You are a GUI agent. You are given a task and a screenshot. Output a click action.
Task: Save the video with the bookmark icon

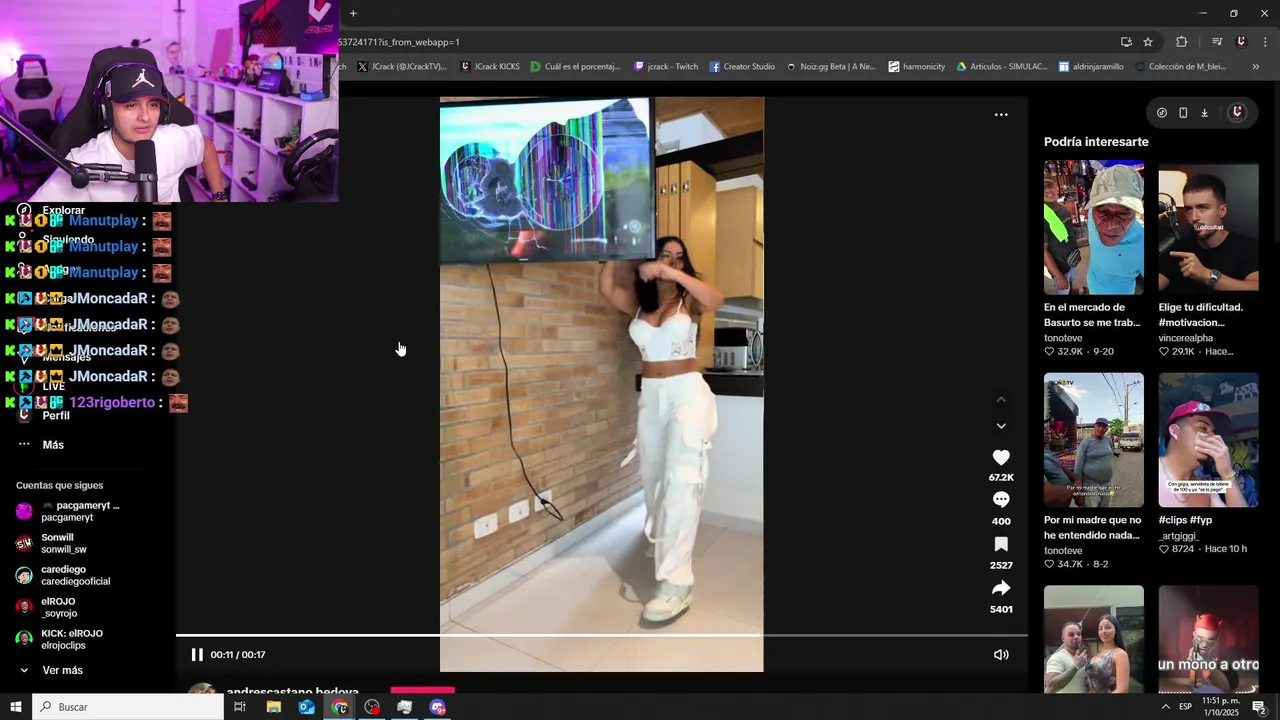coord(1001,544)
